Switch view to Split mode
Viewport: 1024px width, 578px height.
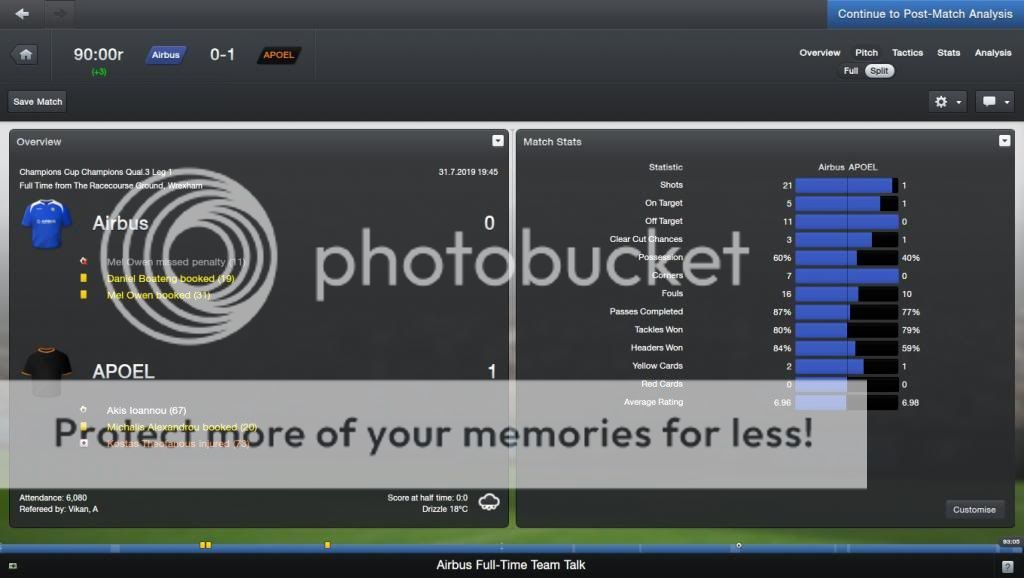879,71
